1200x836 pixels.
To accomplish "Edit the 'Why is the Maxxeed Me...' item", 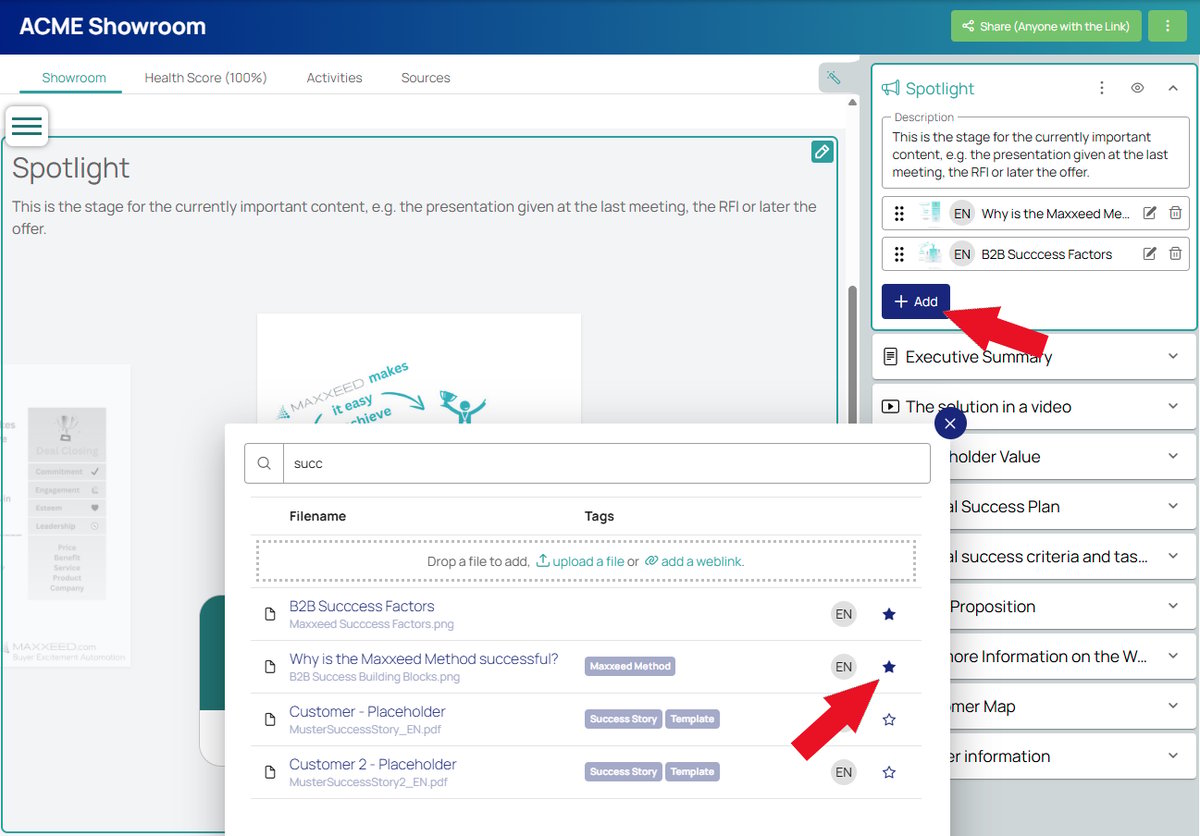I will [1150, 213].
